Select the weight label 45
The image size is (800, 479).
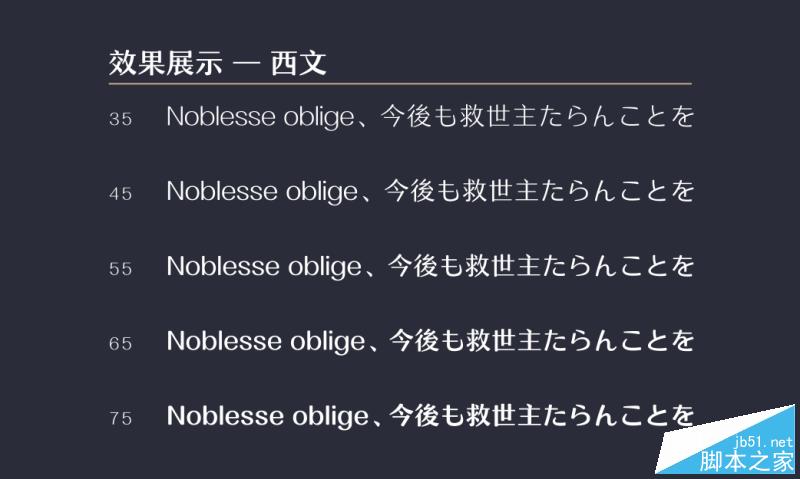(120, 194)
